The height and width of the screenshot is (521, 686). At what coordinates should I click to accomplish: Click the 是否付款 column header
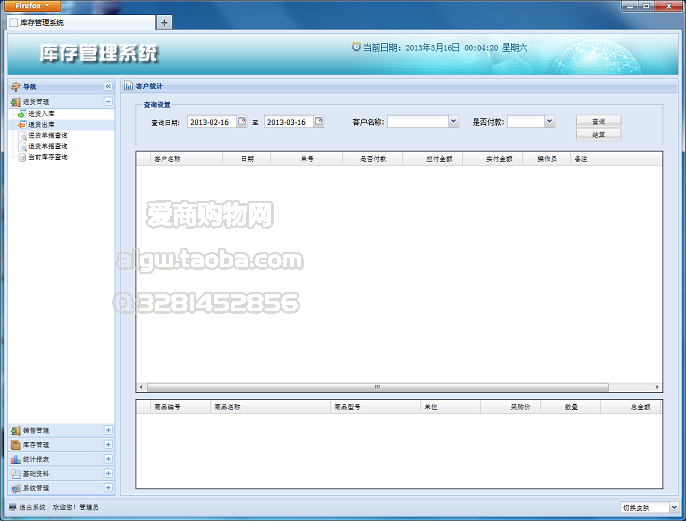[x=373, y=159]
